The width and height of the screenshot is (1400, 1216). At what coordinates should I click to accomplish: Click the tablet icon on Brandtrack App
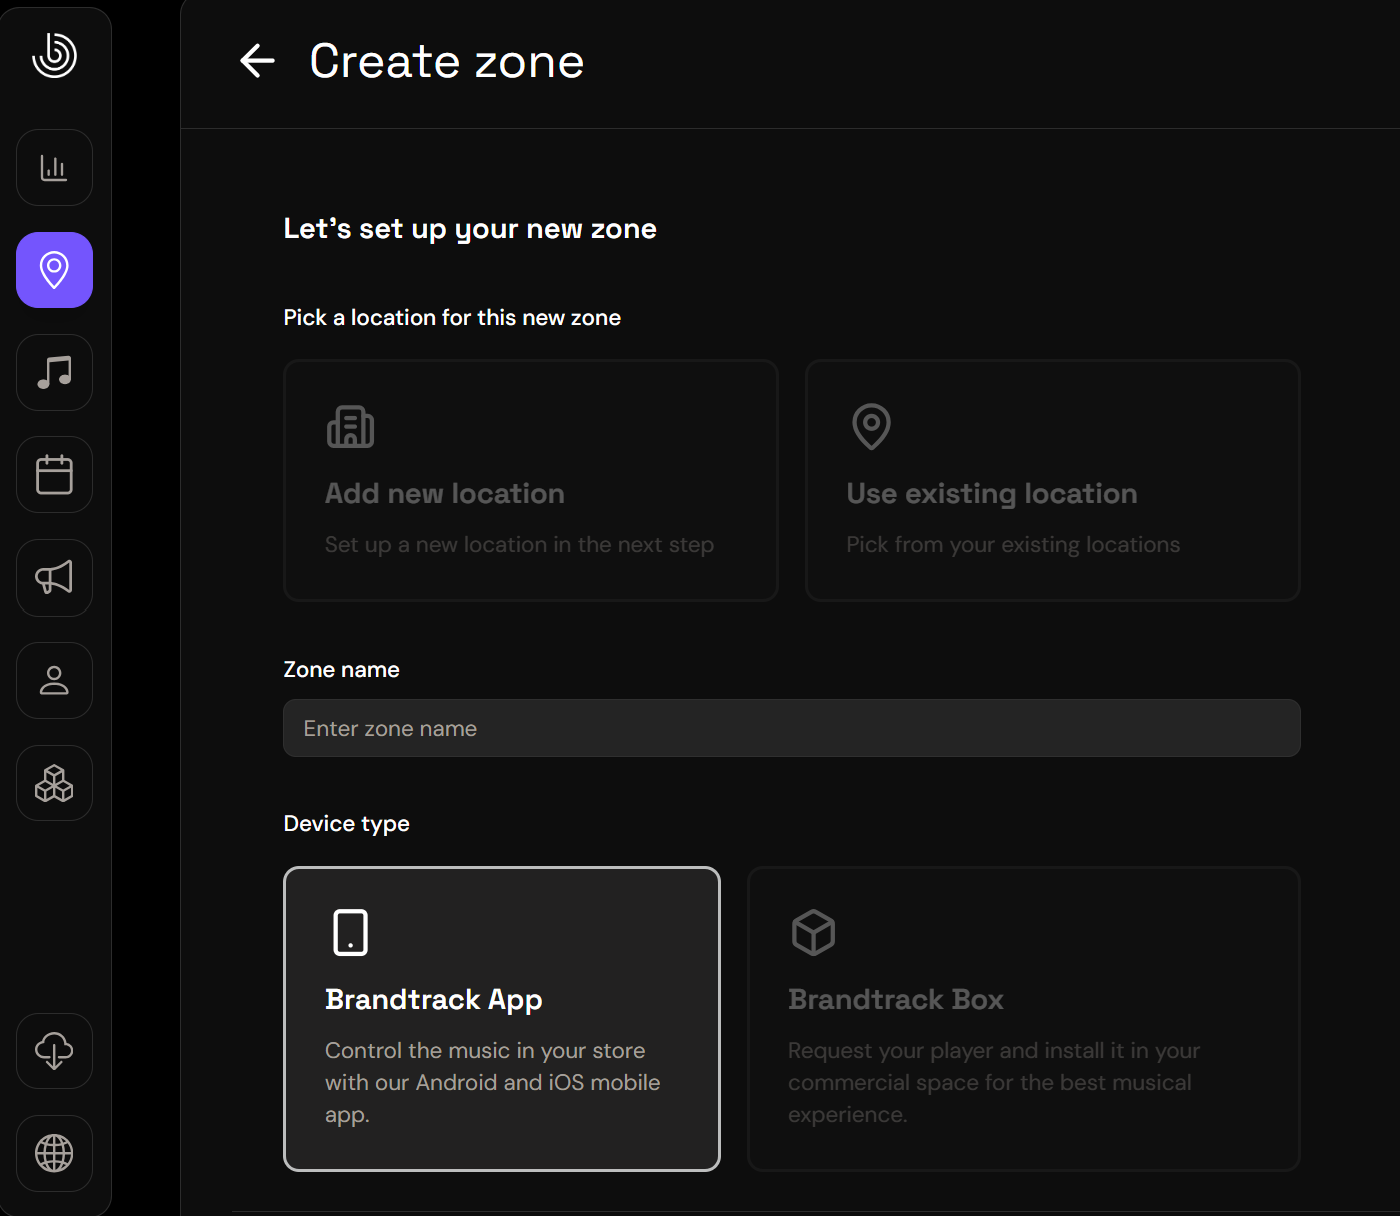pyautogui.click(x=350, y=932)
